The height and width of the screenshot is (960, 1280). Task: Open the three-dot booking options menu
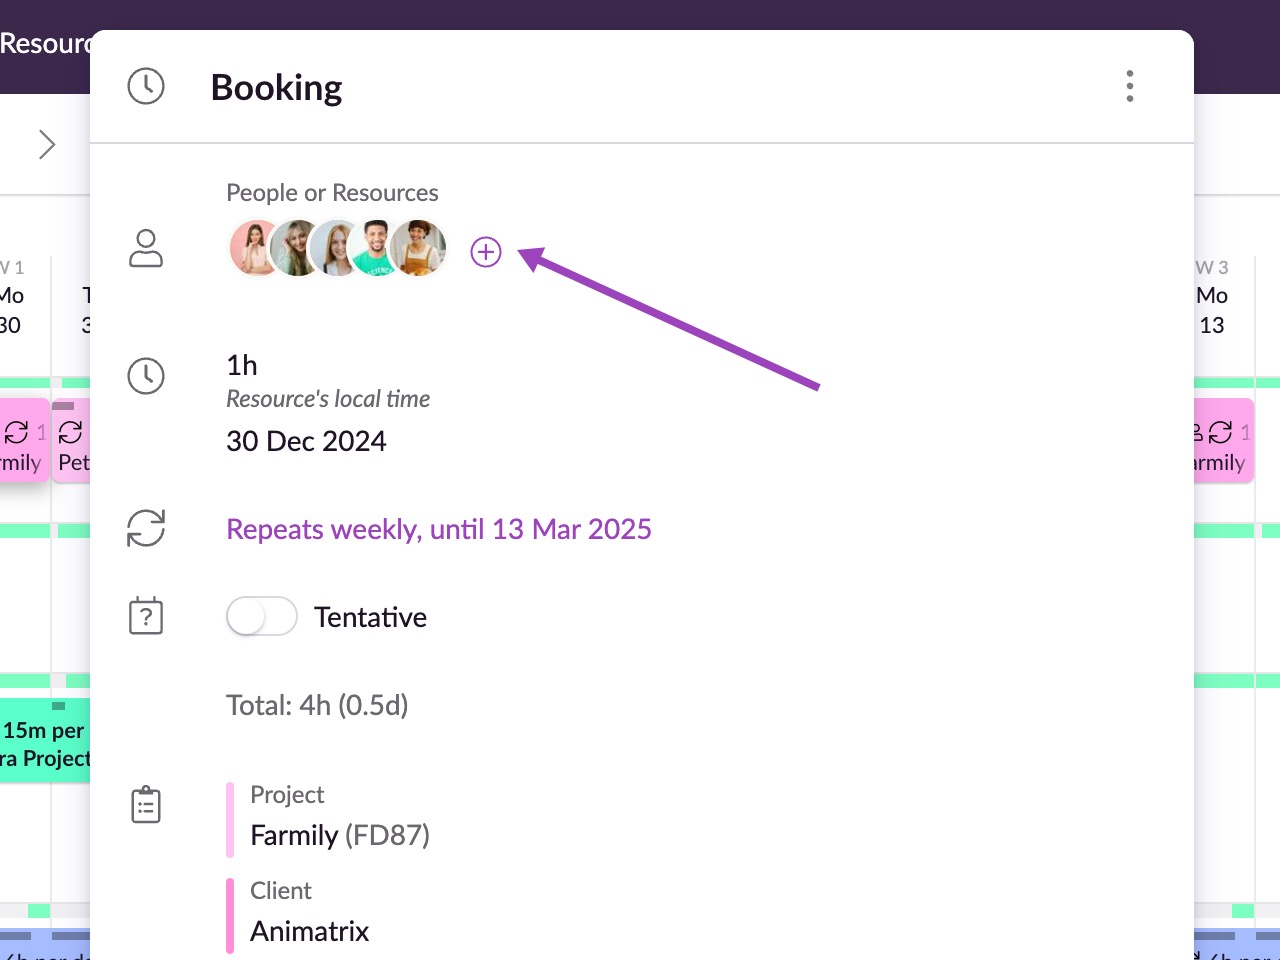(1130, 86)
